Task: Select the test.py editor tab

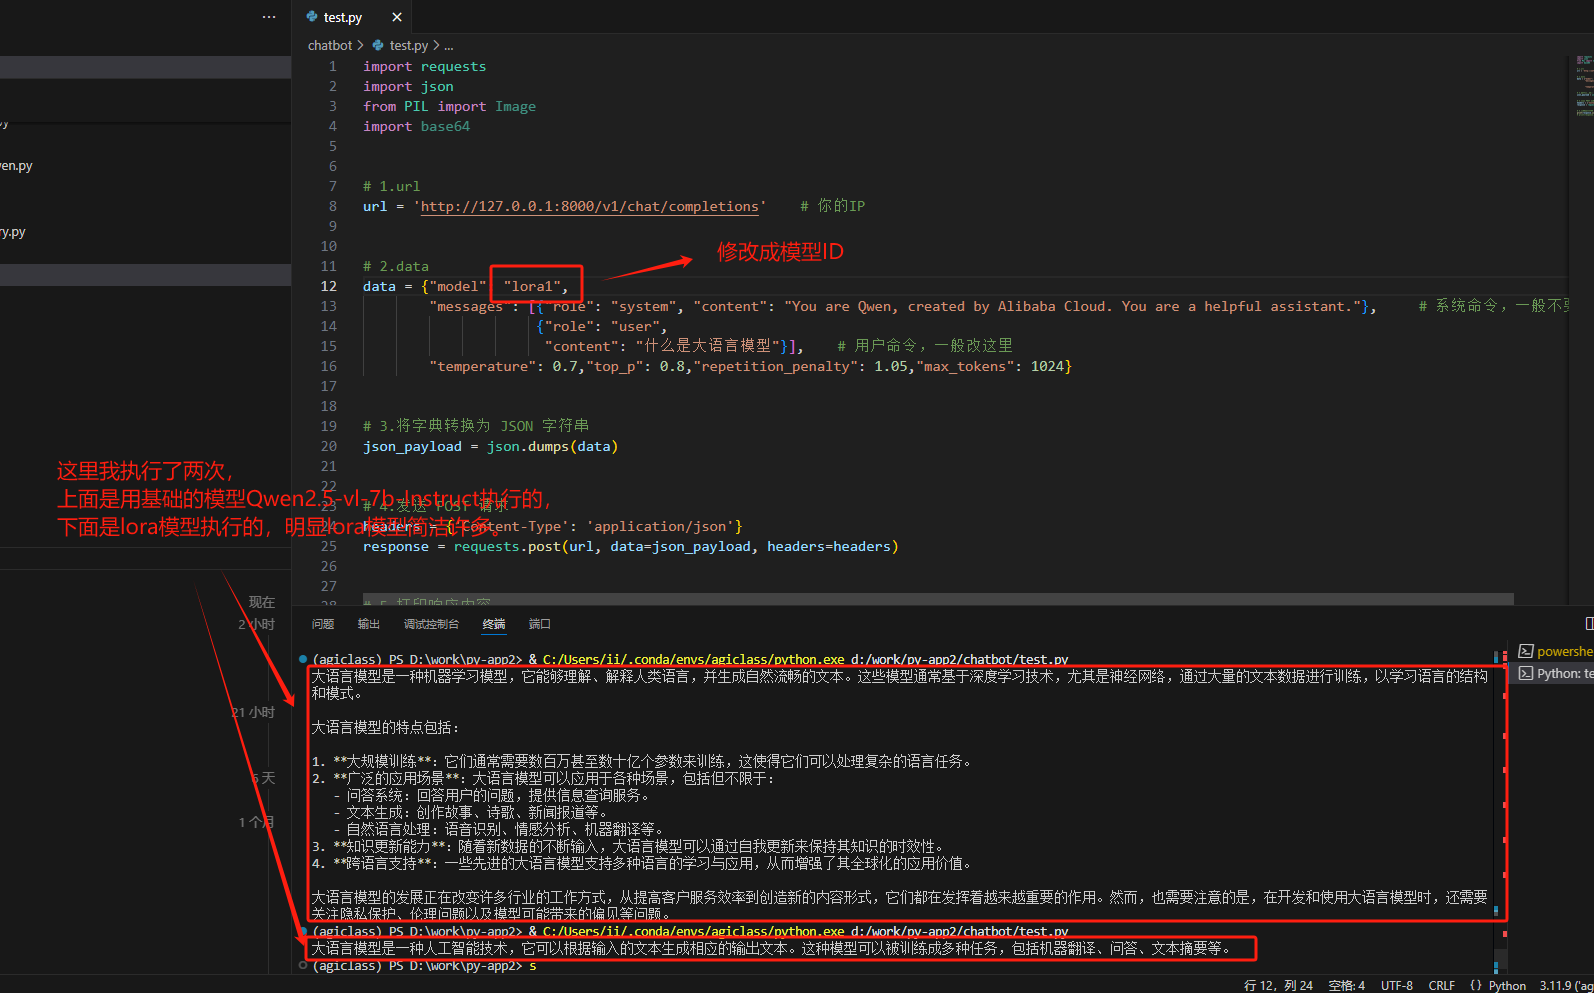Action: point(352,17)
